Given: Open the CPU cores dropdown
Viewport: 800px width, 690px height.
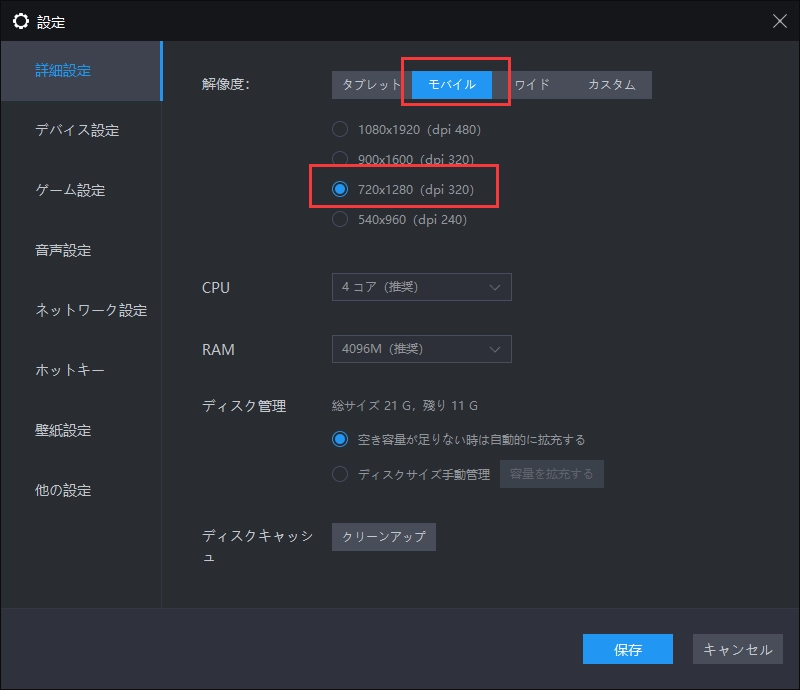Looking at the screenshot, I should point(420,287).
